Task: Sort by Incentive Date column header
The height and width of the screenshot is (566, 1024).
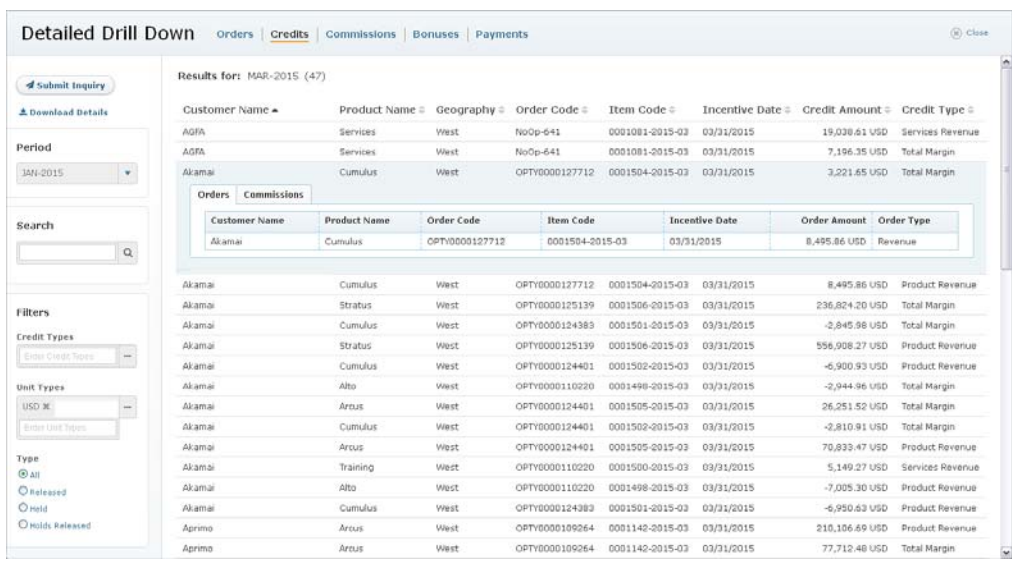Action: pyautogui.click(x=746, y=110)
